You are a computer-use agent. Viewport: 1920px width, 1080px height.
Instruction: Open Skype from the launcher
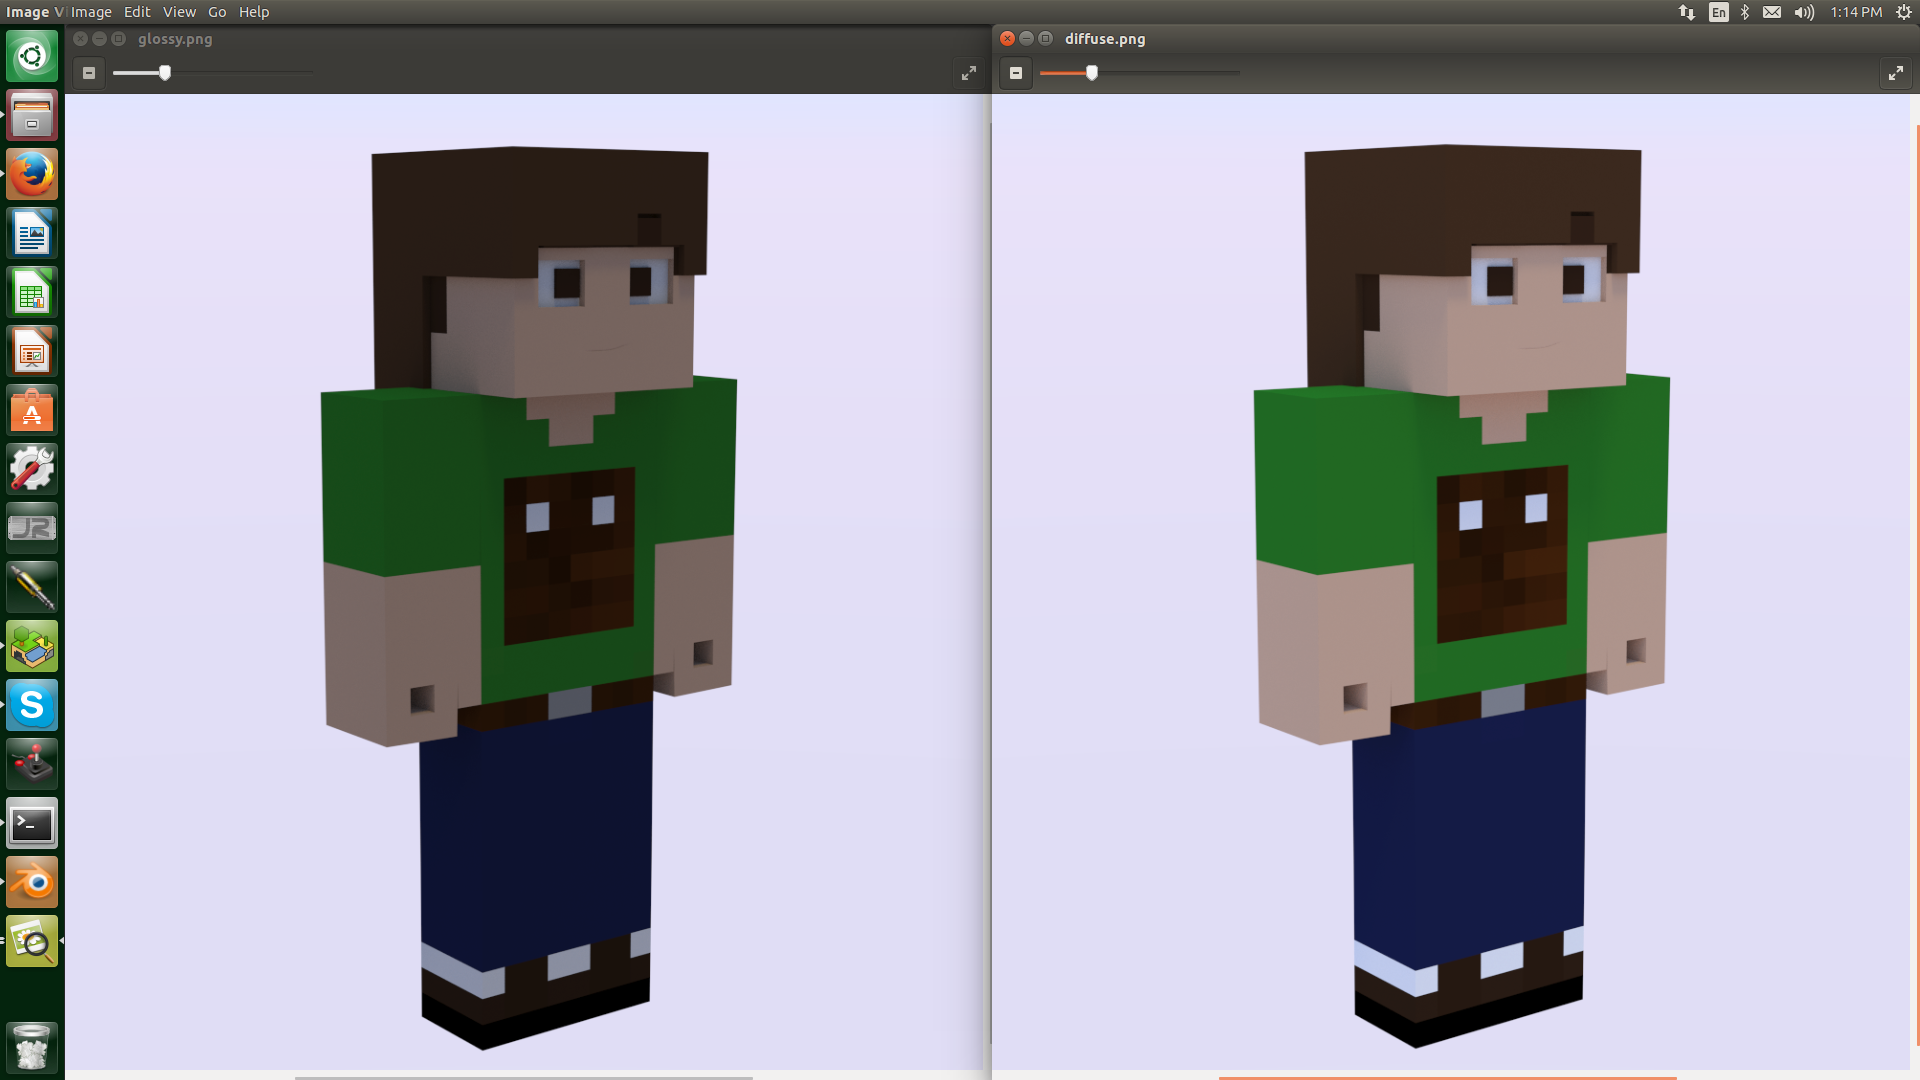[x=32, y=706]
